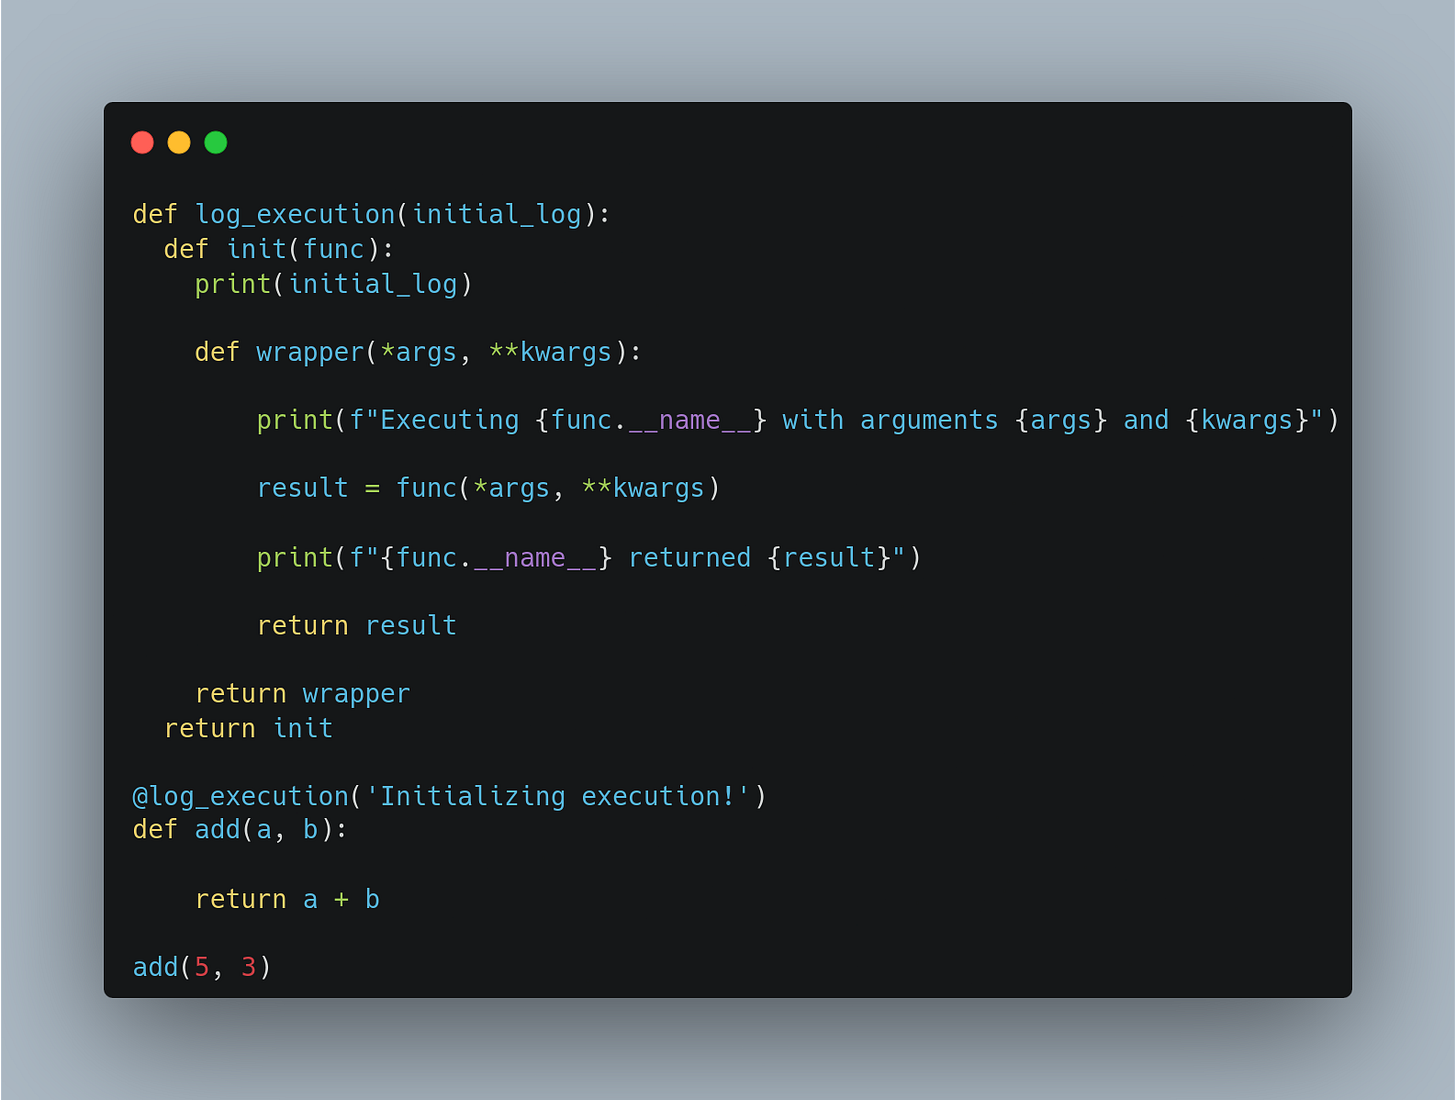Click the word arguments in the print string
This screenshot has height=1100, width=1456.
[929, 421]
